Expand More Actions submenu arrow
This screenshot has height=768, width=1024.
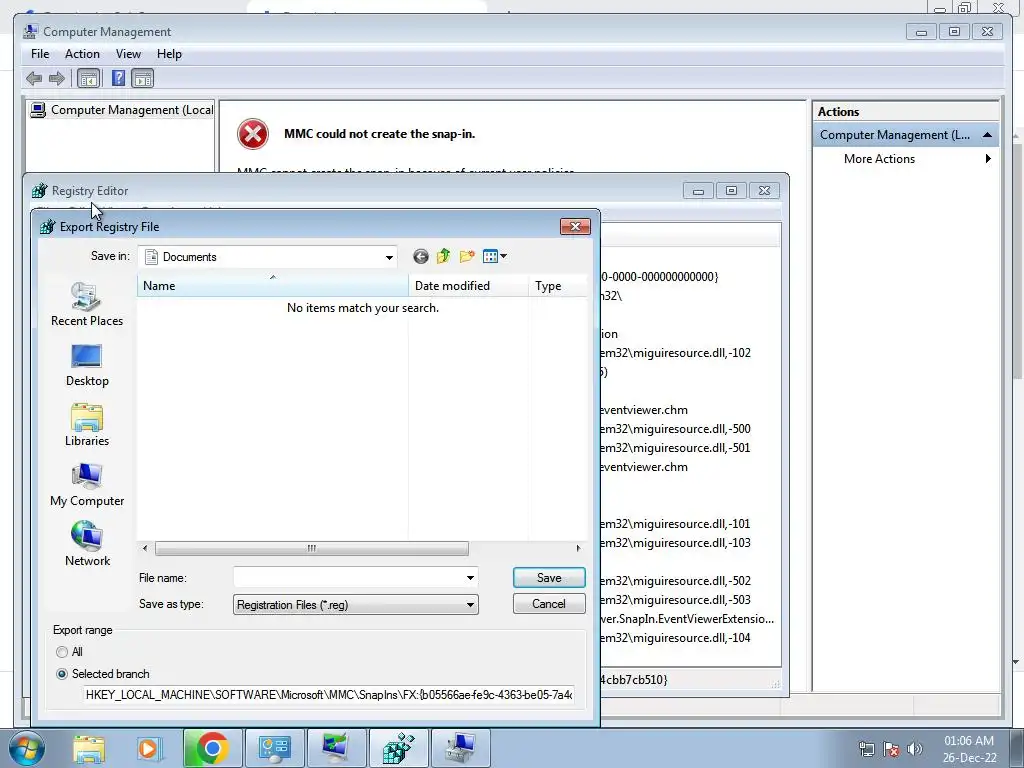[x=988, y=159]
